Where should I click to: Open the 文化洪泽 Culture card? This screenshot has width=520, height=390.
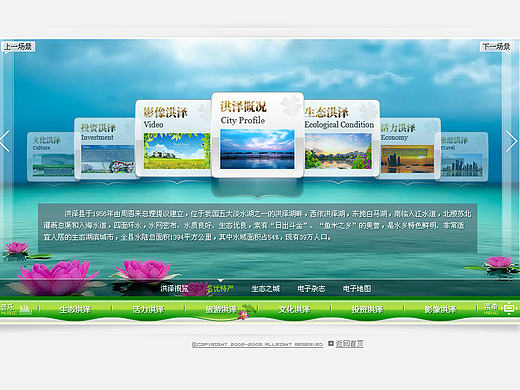click(x=51, y=157)
